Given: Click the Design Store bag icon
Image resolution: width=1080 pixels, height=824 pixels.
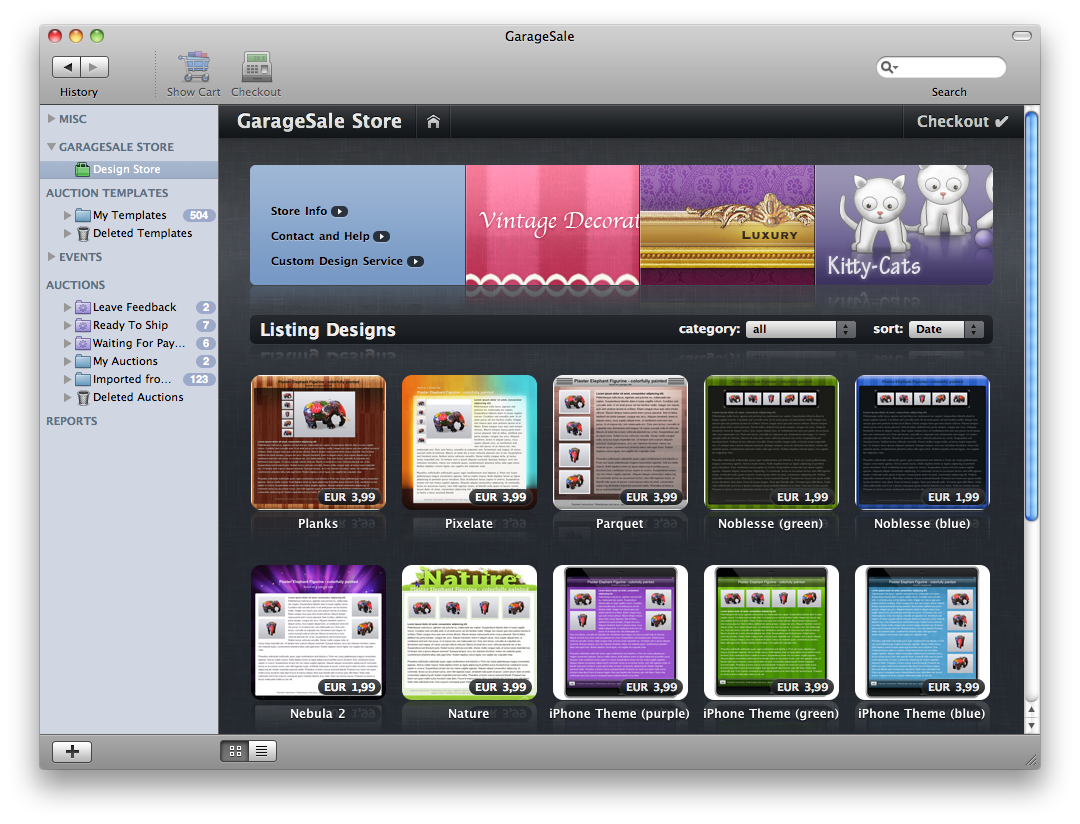Looking at the screenshot, I should point(83,169).
